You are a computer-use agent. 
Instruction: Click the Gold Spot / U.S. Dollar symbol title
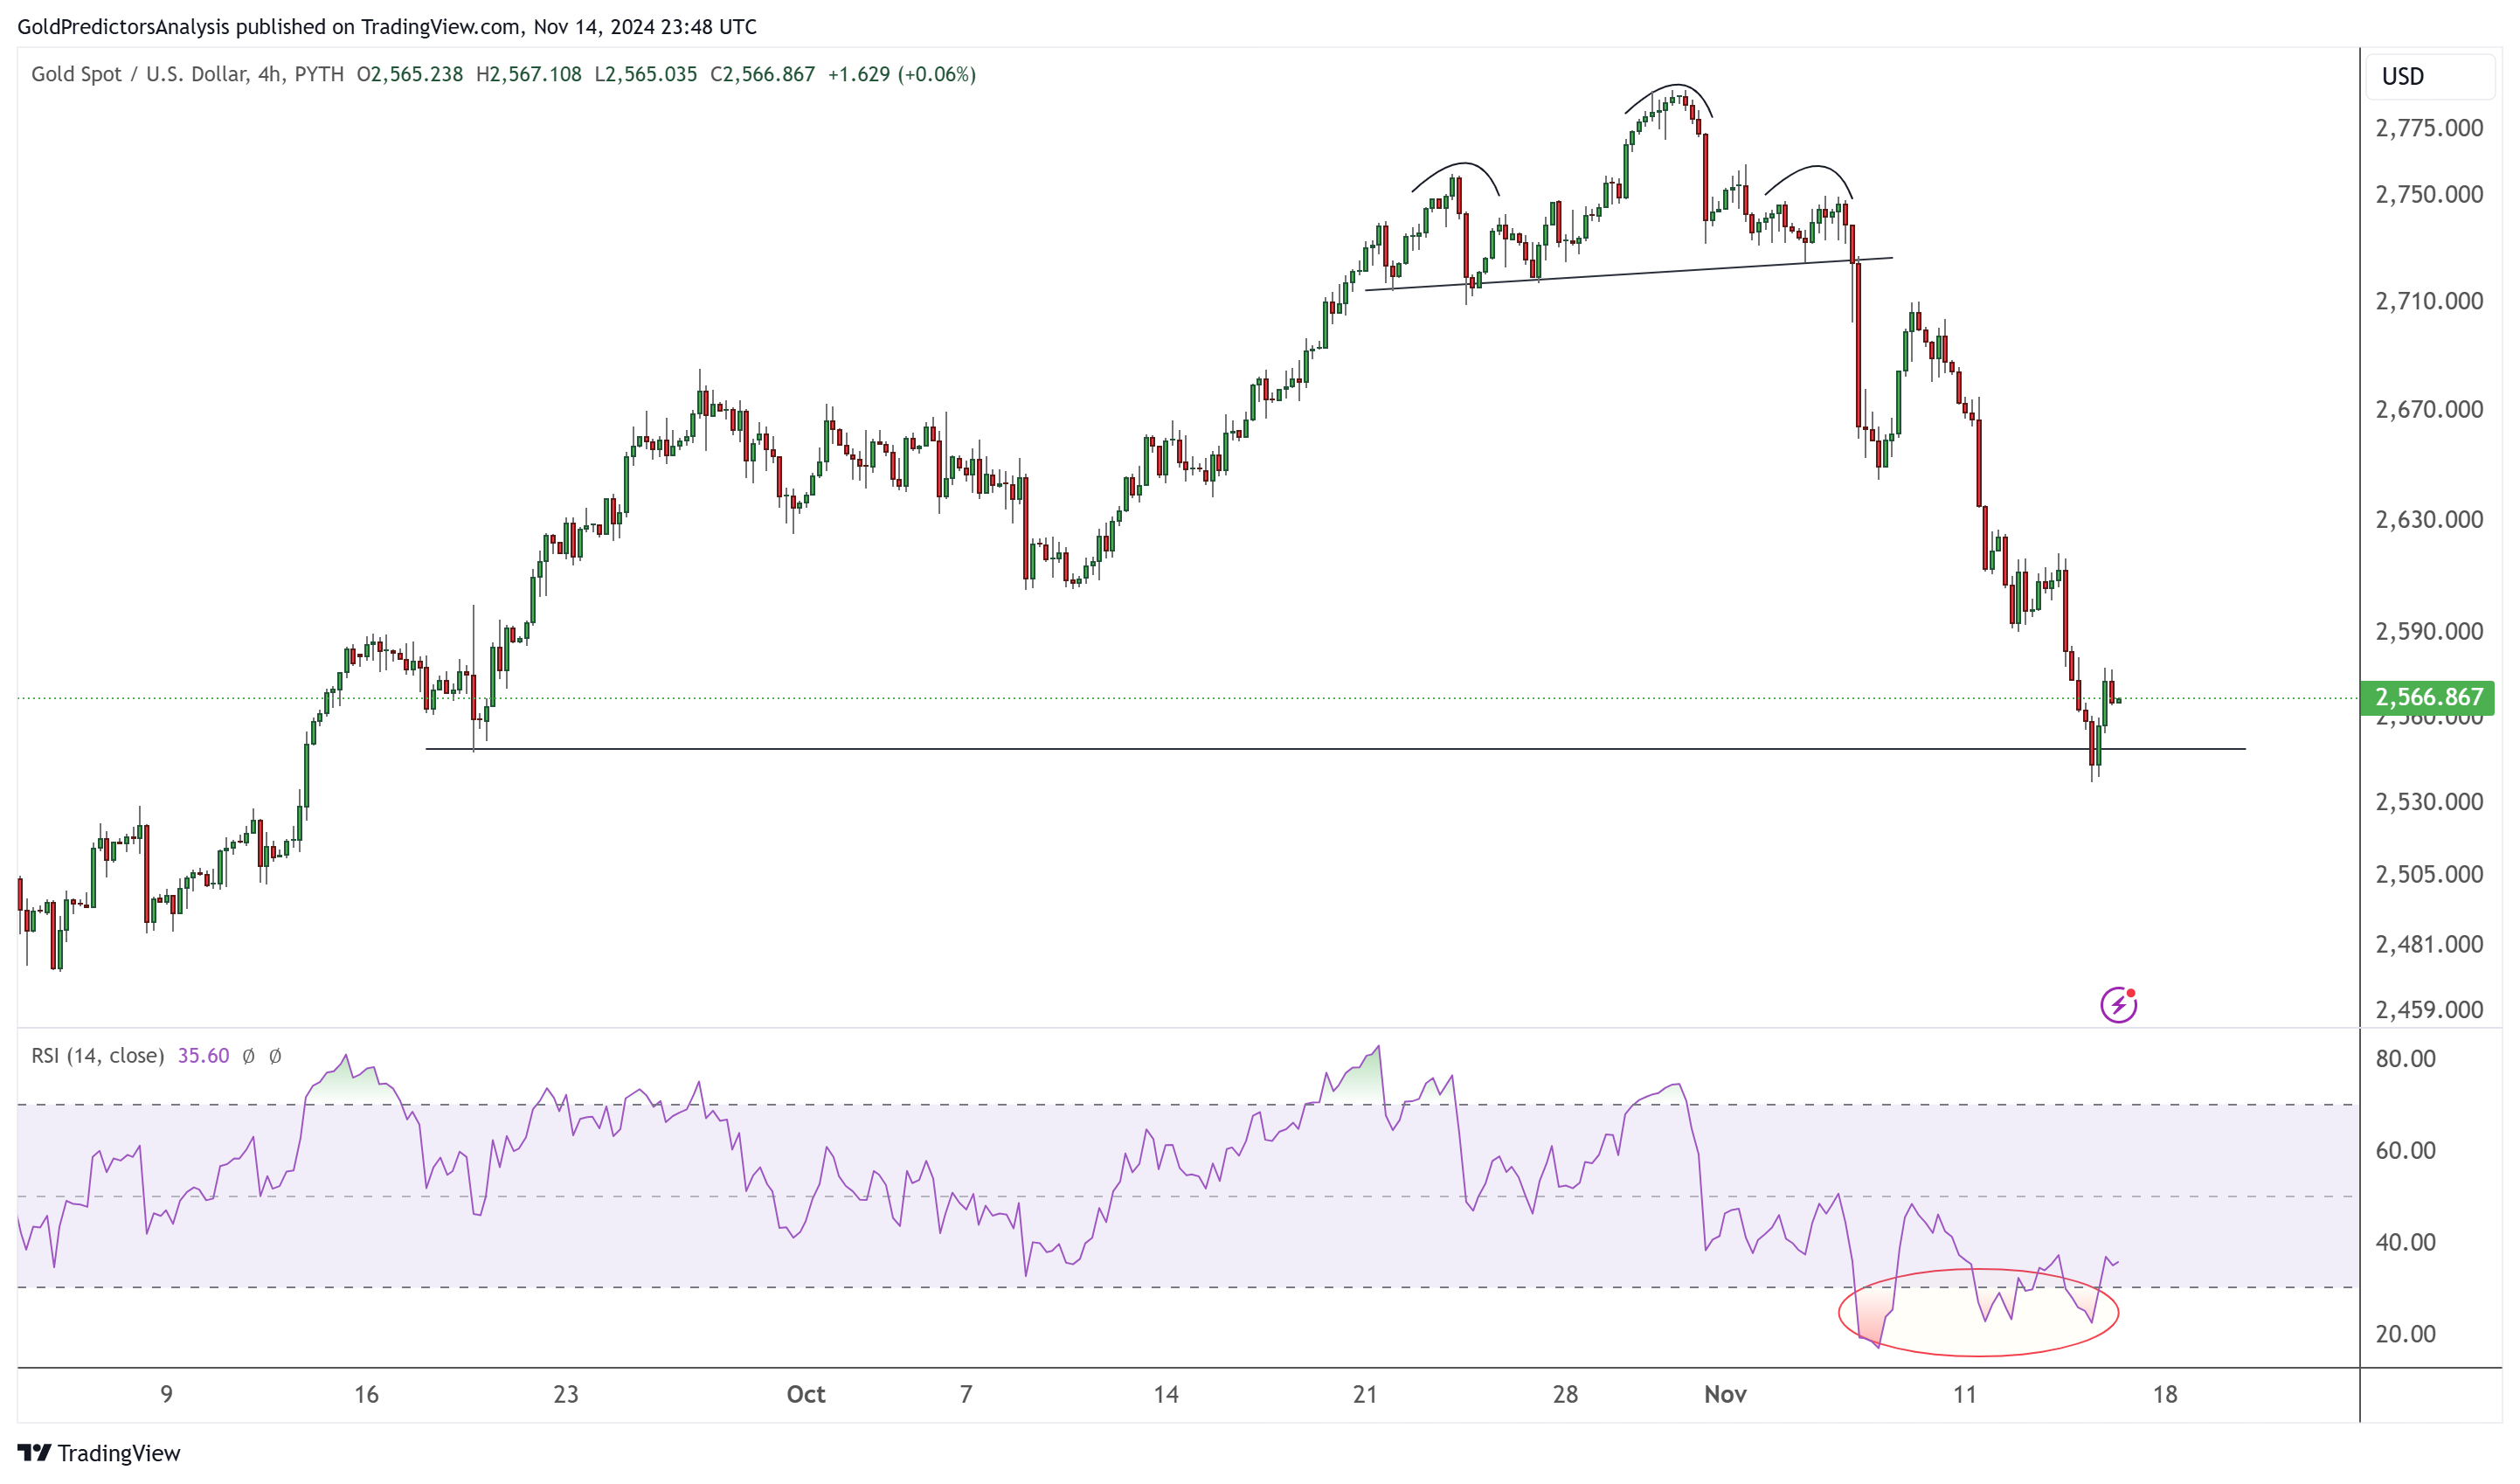coord(139,74)
